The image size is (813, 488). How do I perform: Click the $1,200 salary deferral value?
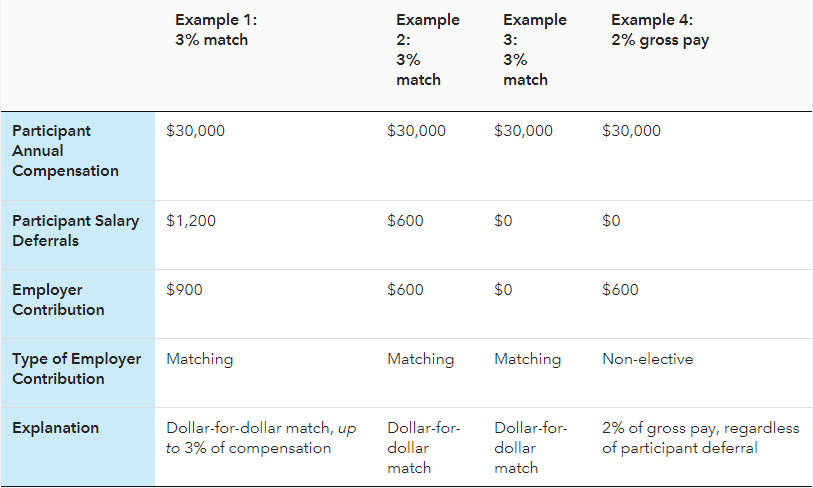[191, 221]
